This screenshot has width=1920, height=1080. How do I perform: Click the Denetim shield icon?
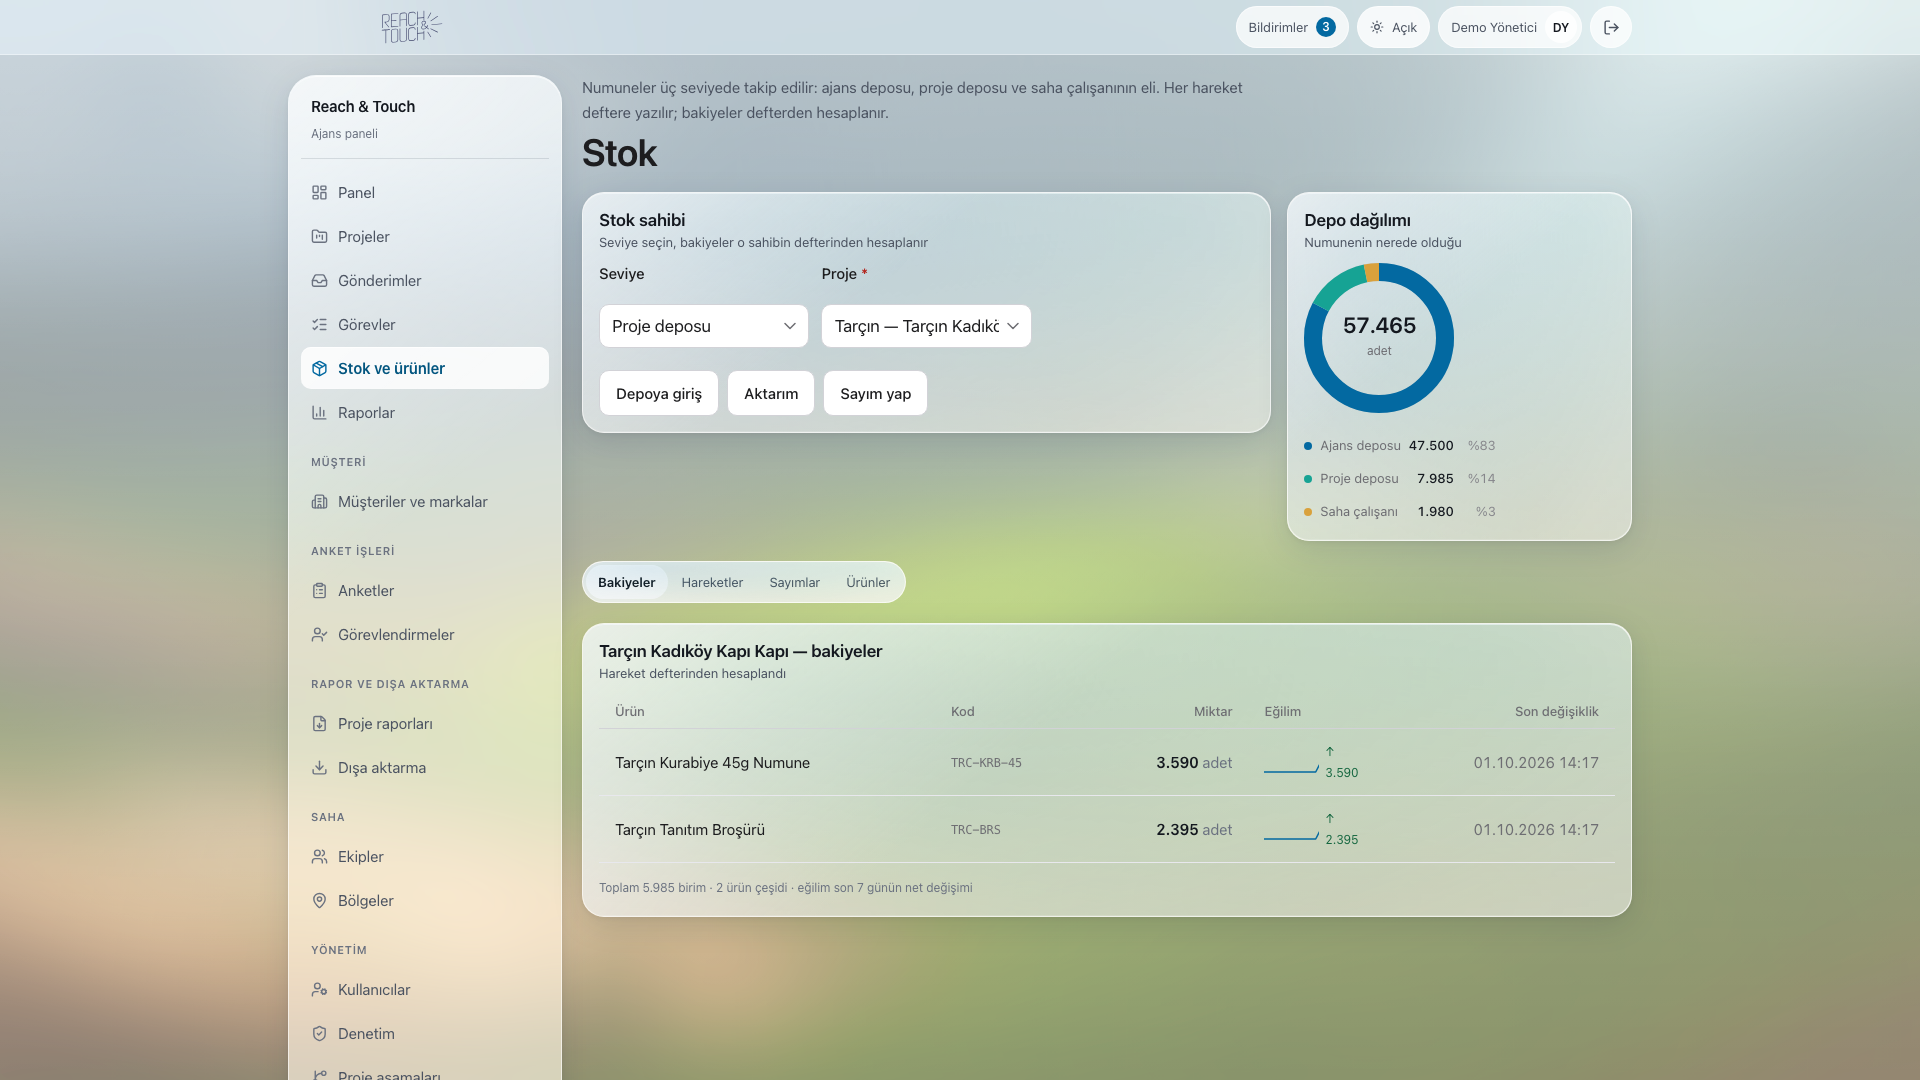click(319, 1034)
